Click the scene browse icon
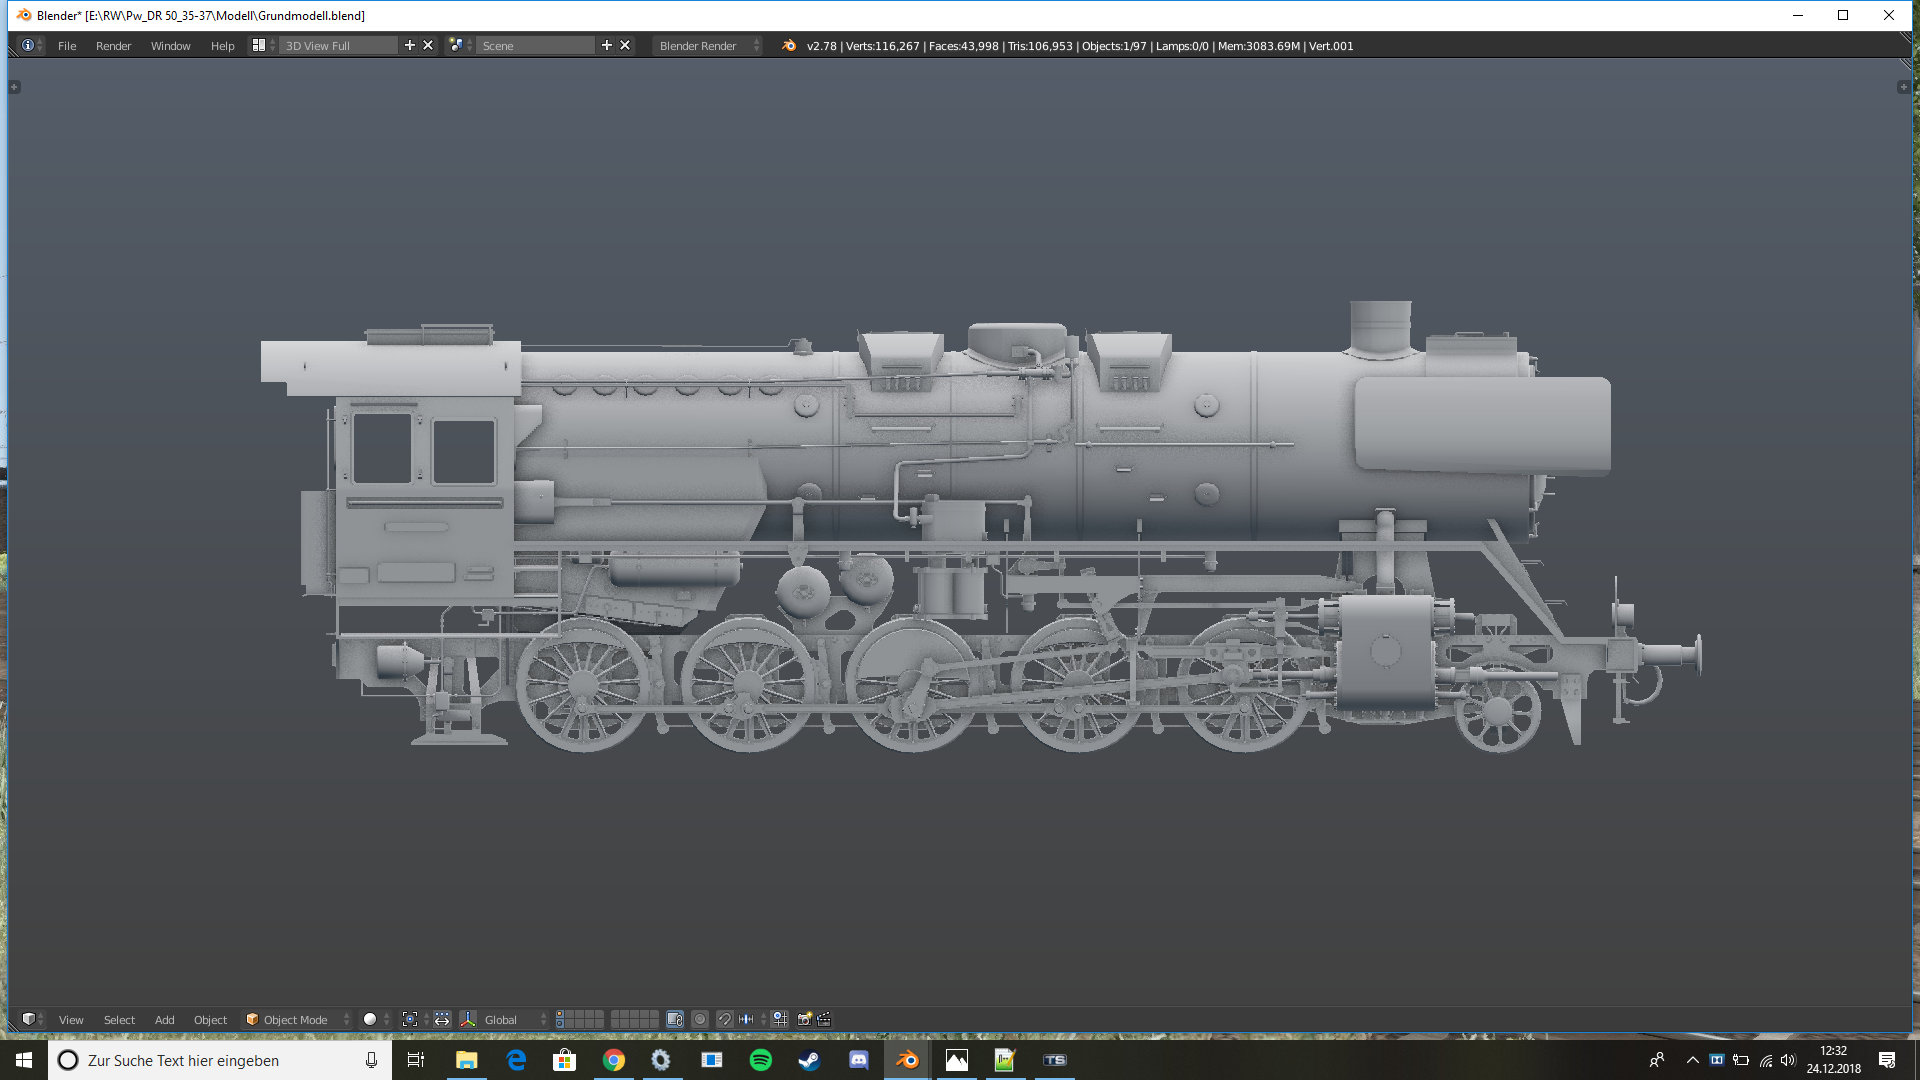The width and height of the screenshot is (1920, 1080). (x=457, y=46)
